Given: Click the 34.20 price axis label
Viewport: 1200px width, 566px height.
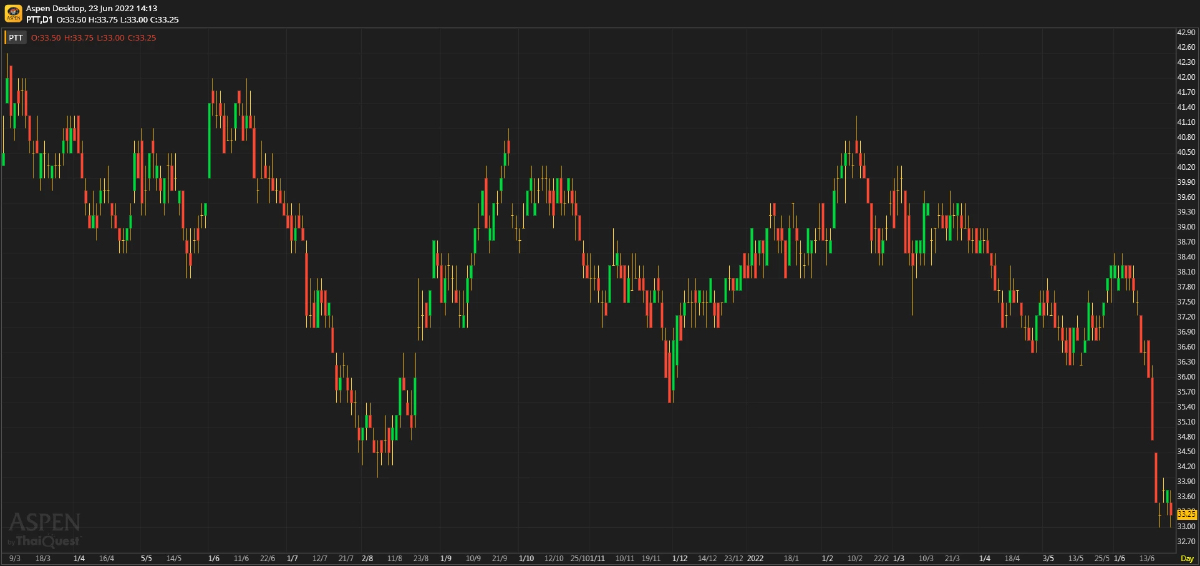Looking at the screenshot, I should tap(1187, 467).
